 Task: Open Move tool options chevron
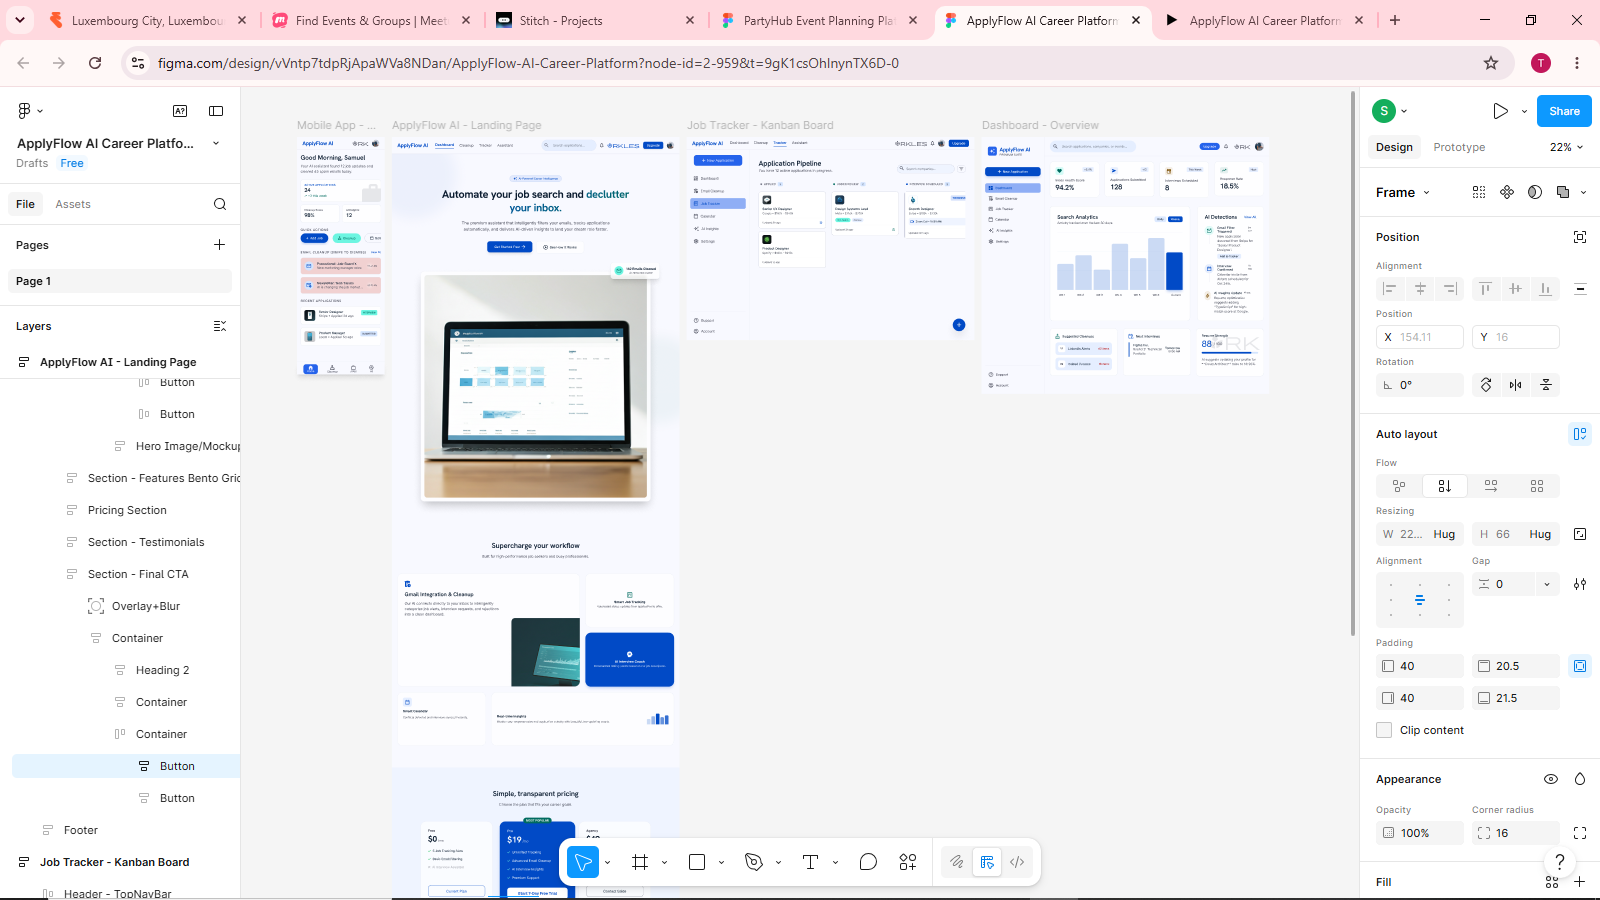click(607, 862)
